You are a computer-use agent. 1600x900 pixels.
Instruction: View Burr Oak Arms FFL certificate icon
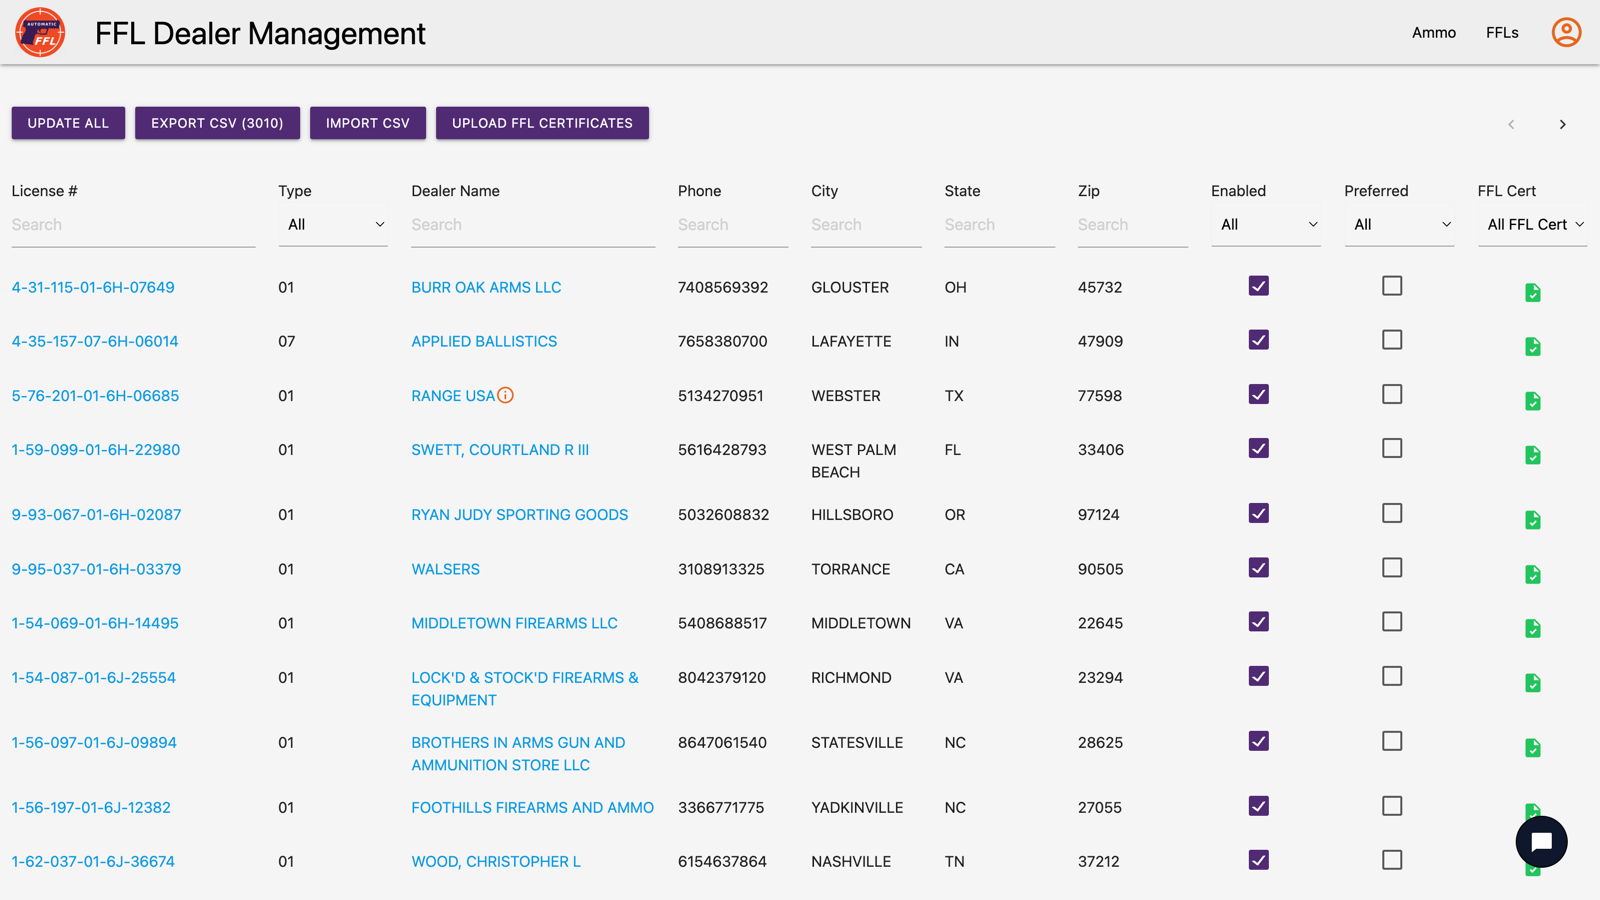(1533, 292)
